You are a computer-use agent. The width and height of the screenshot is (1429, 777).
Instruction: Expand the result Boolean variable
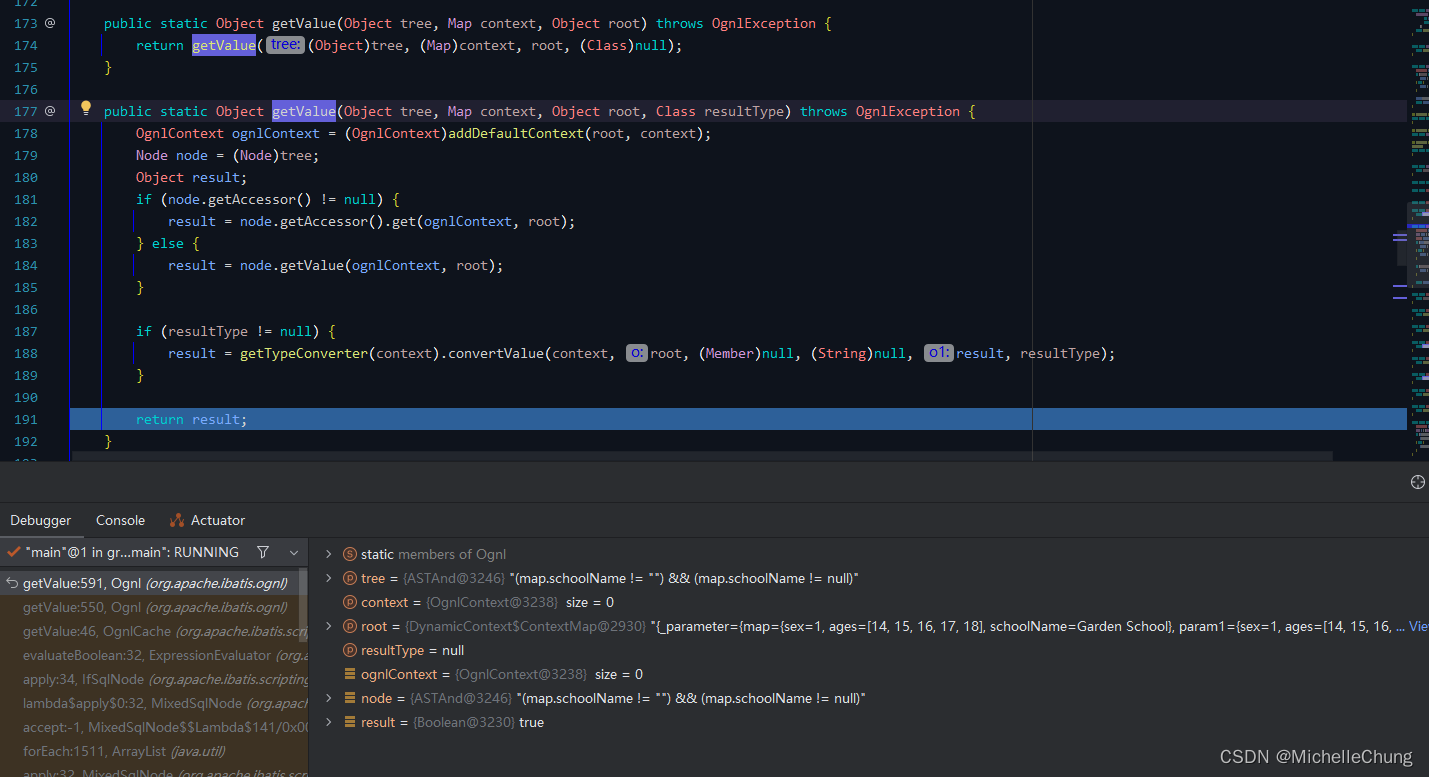(328, 722)
